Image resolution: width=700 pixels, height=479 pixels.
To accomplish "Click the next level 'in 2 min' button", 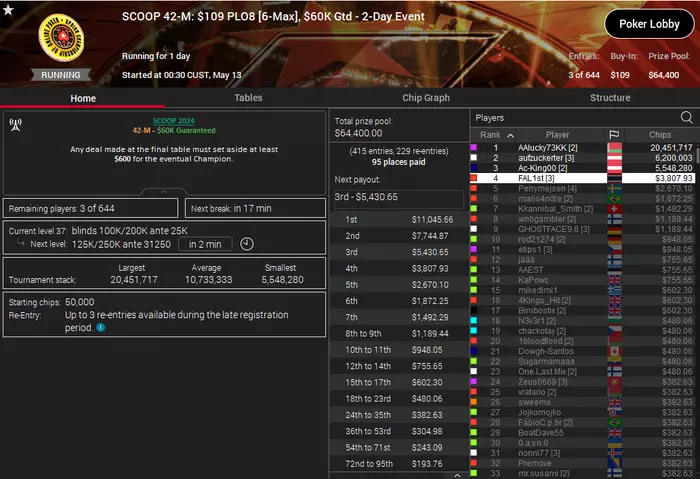I will point(205,244).
